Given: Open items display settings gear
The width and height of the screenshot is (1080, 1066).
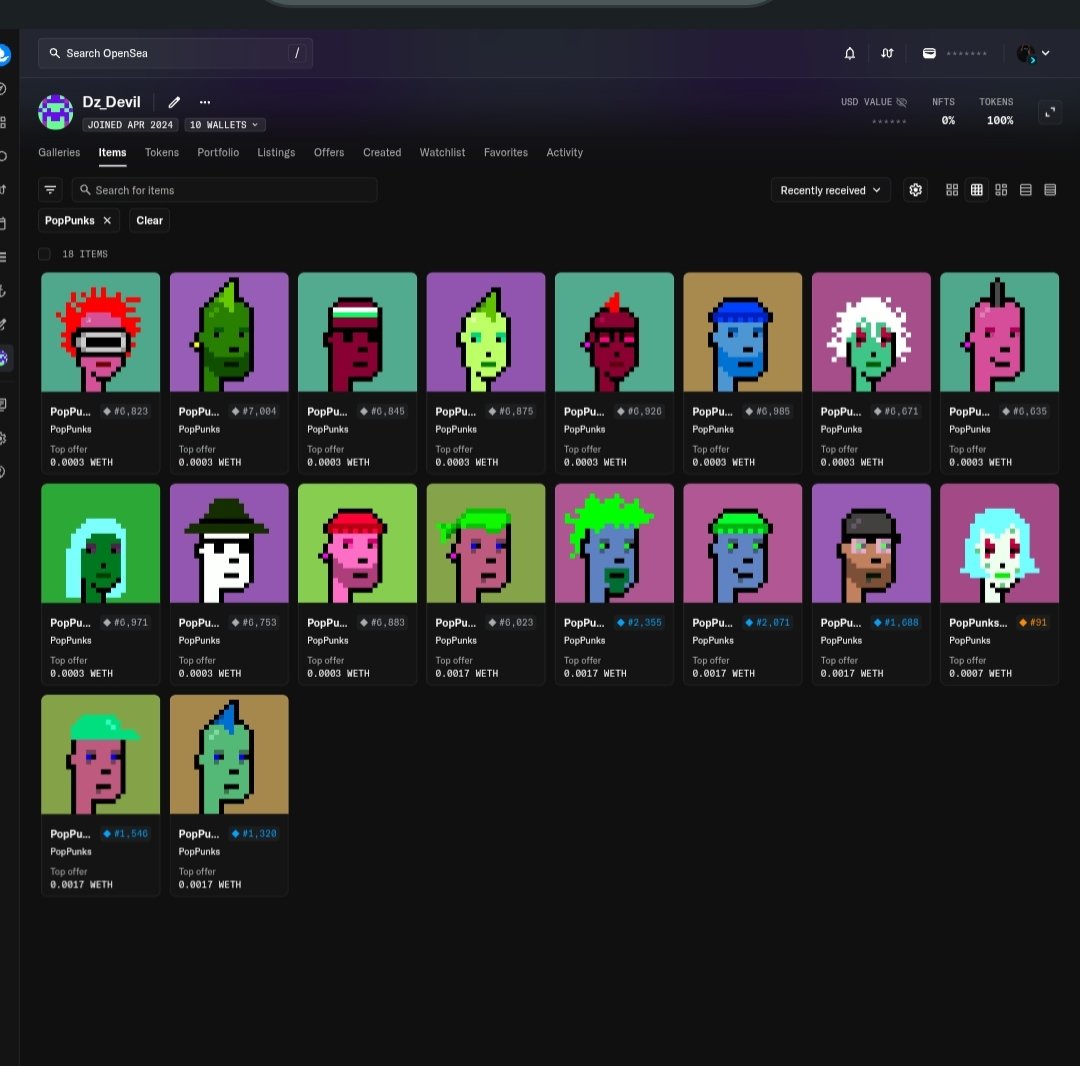Looking at the screenshot, I should [915, 190].
